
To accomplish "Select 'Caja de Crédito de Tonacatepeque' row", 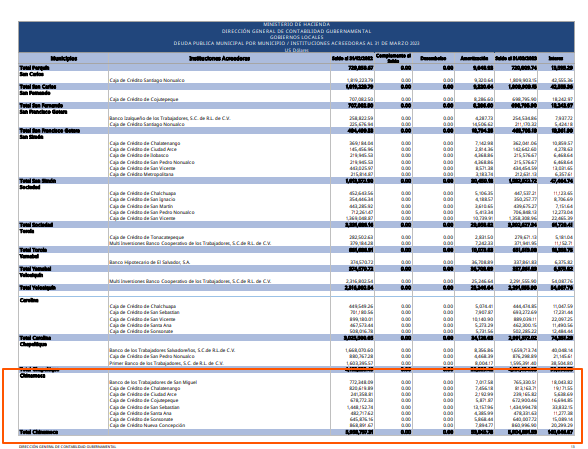I will pos(147,237).
